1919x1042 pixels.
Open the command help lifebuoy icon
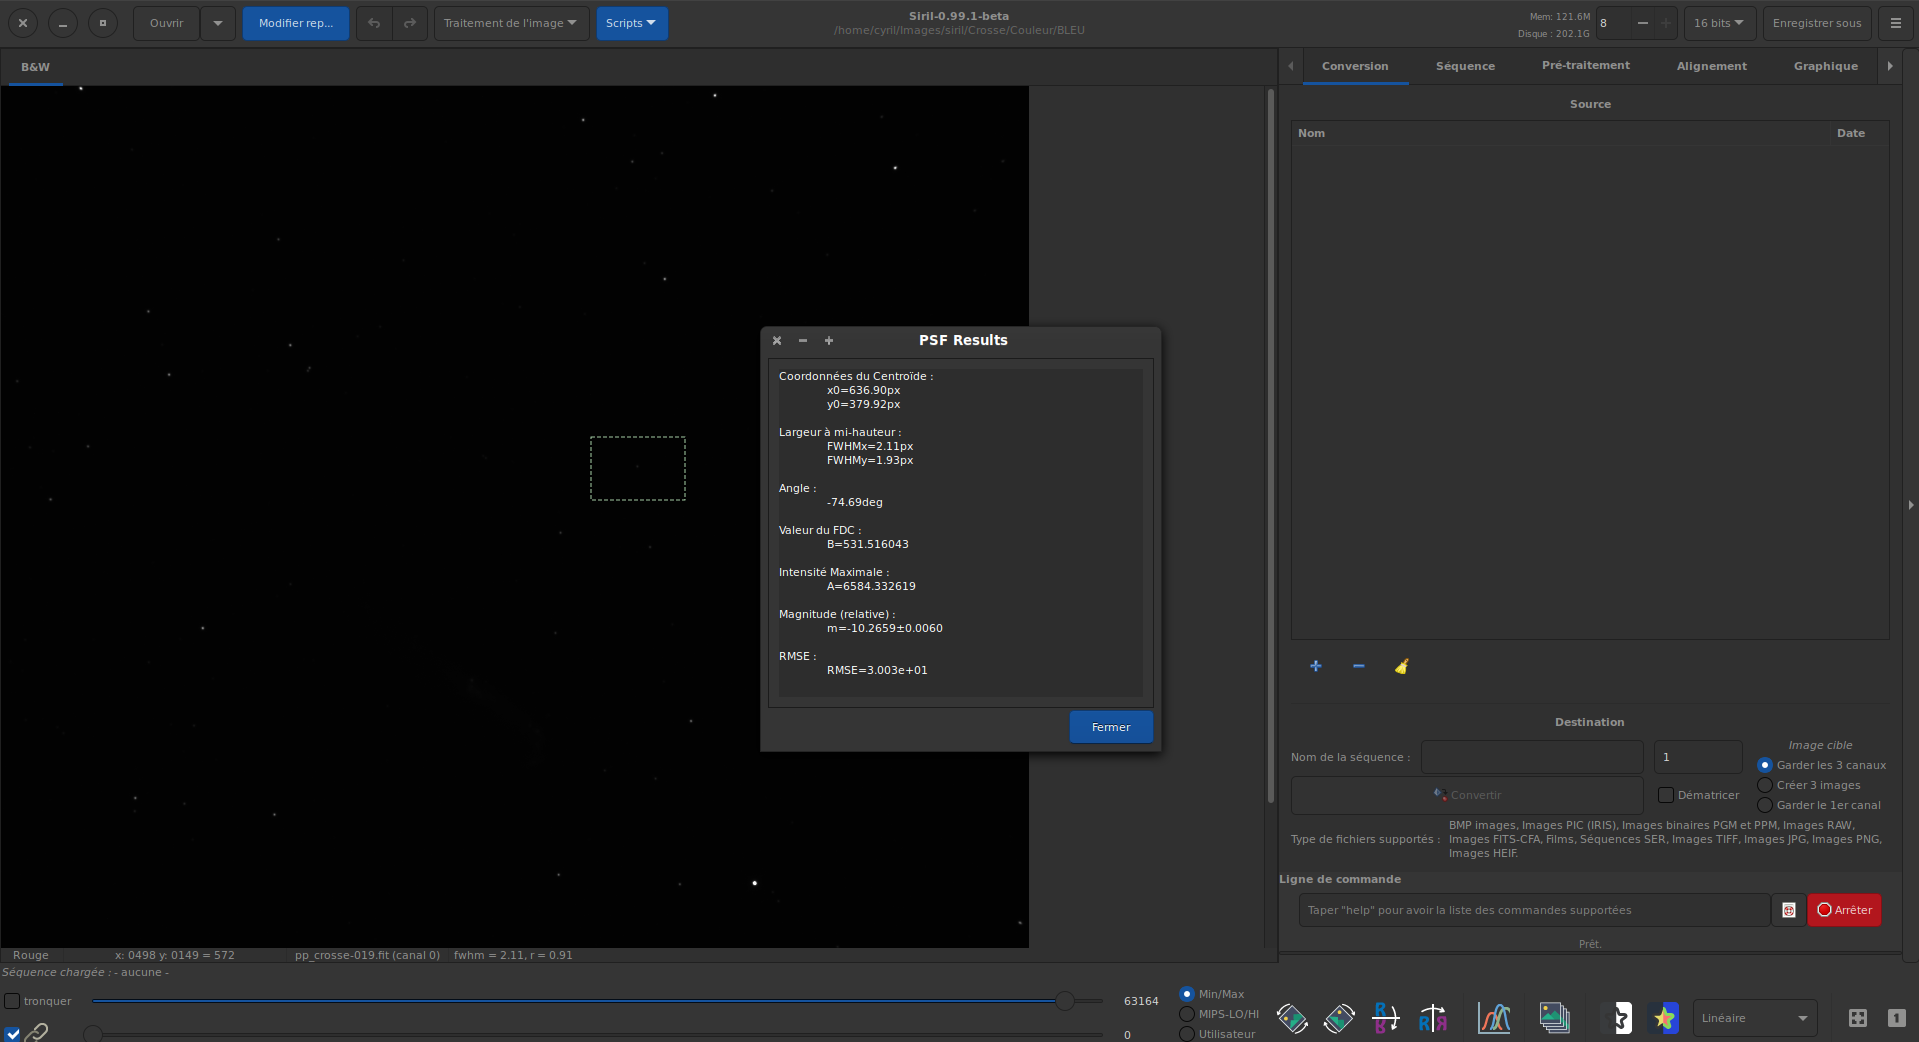(x=1788, y=910)
